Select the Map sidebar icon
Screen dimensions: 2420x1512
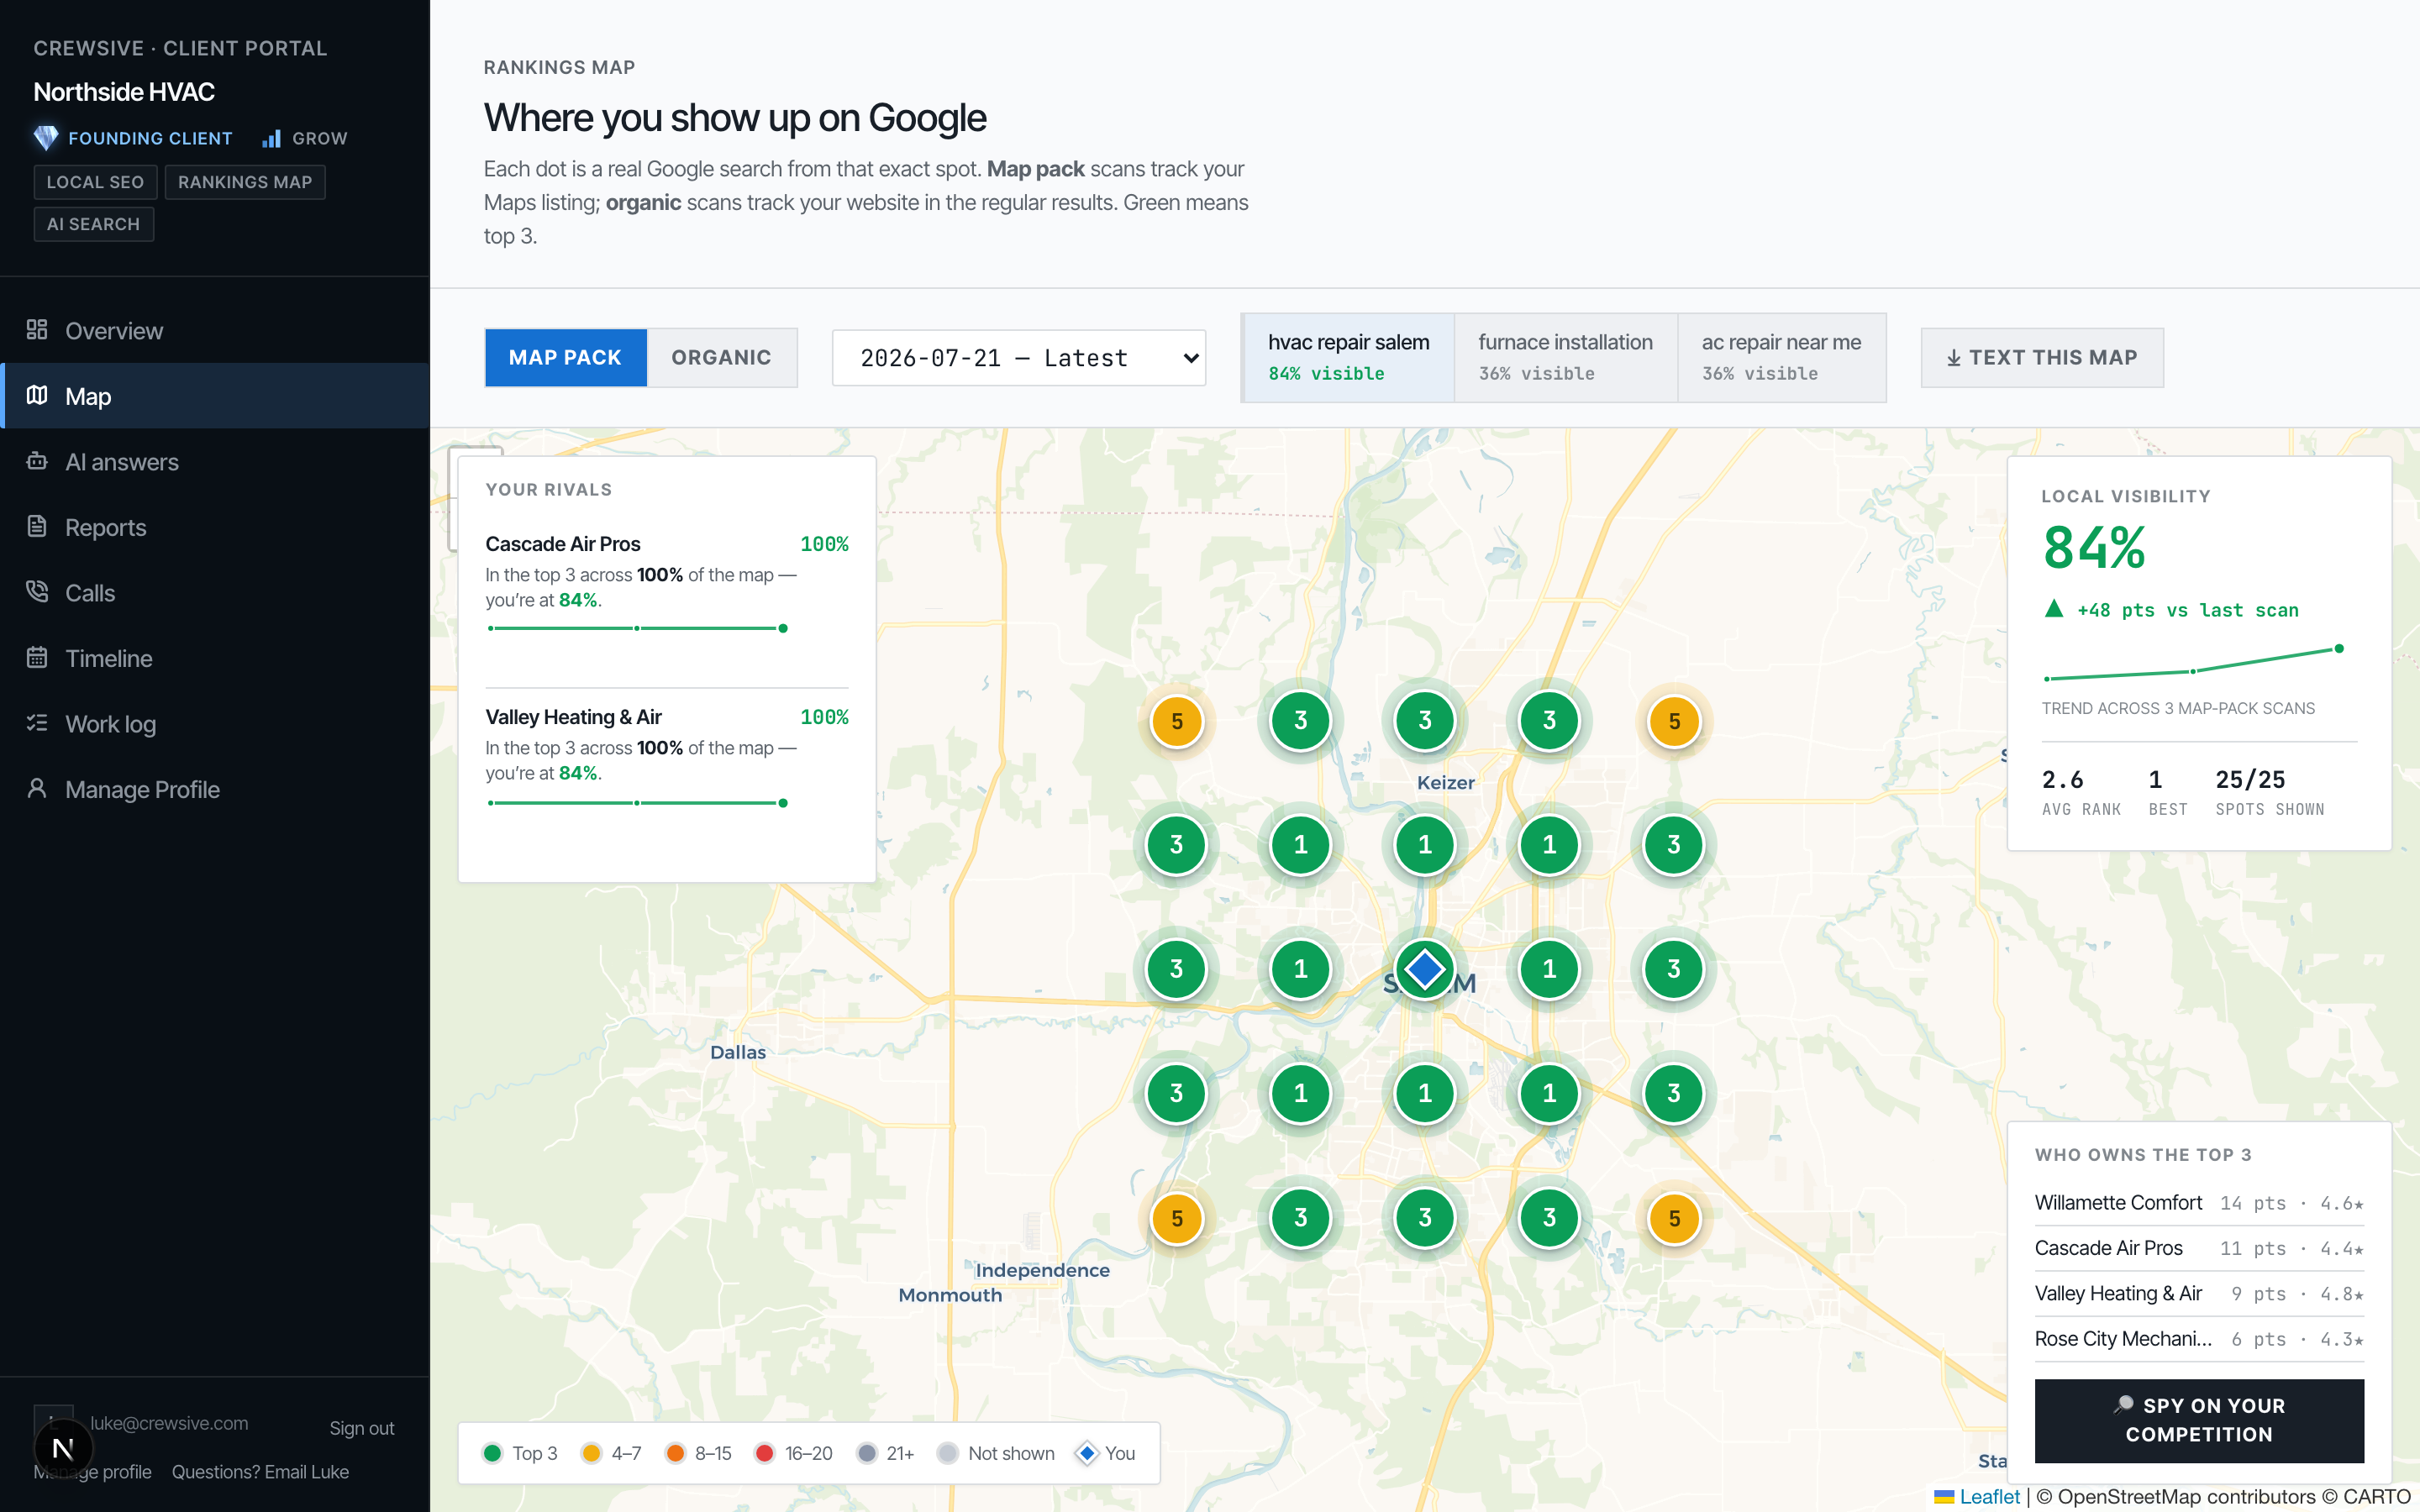pyautogui.click(x=37, y=396)
